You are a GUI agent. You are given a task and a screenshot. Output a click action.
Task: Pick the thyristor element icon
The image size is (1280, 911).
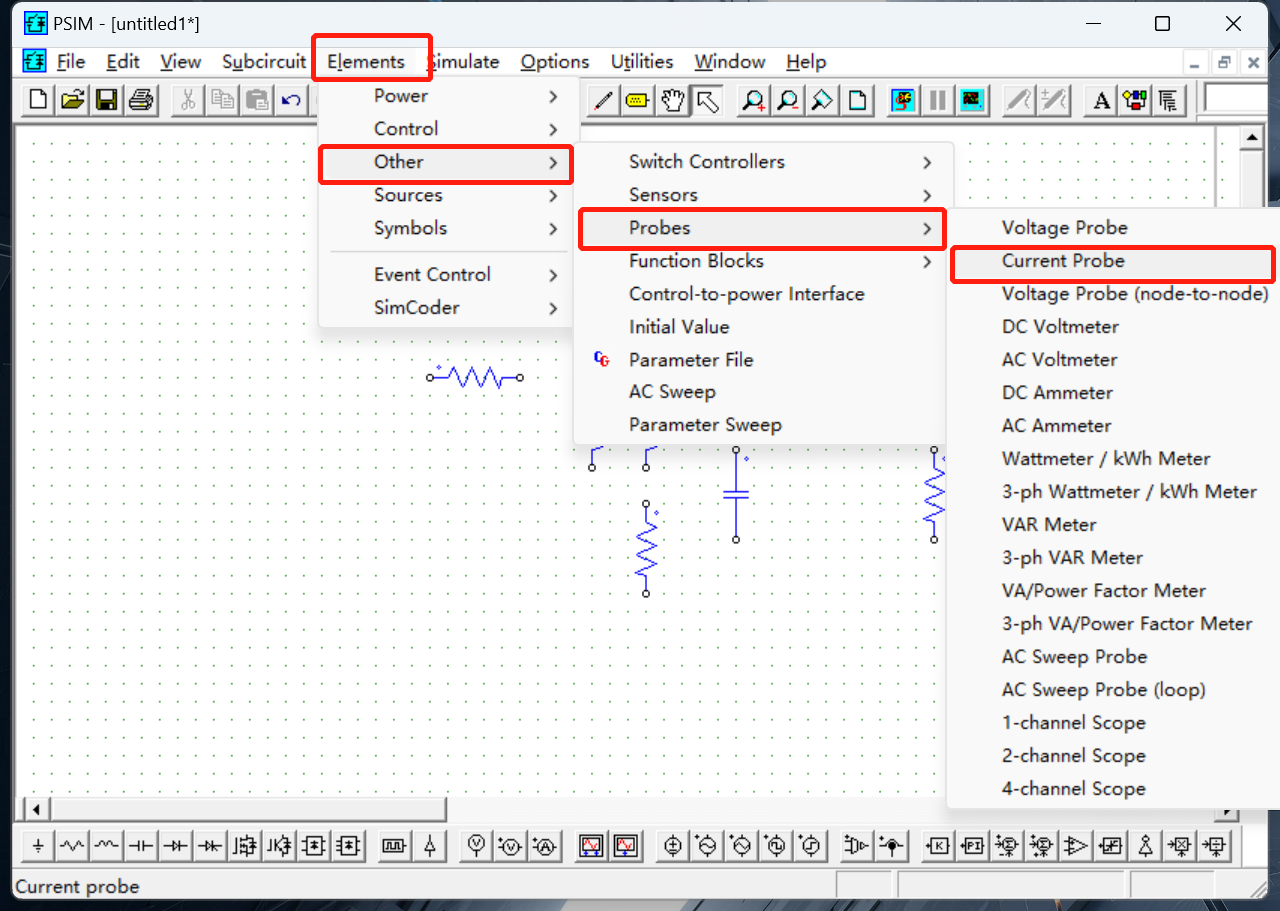pos(209,846)
